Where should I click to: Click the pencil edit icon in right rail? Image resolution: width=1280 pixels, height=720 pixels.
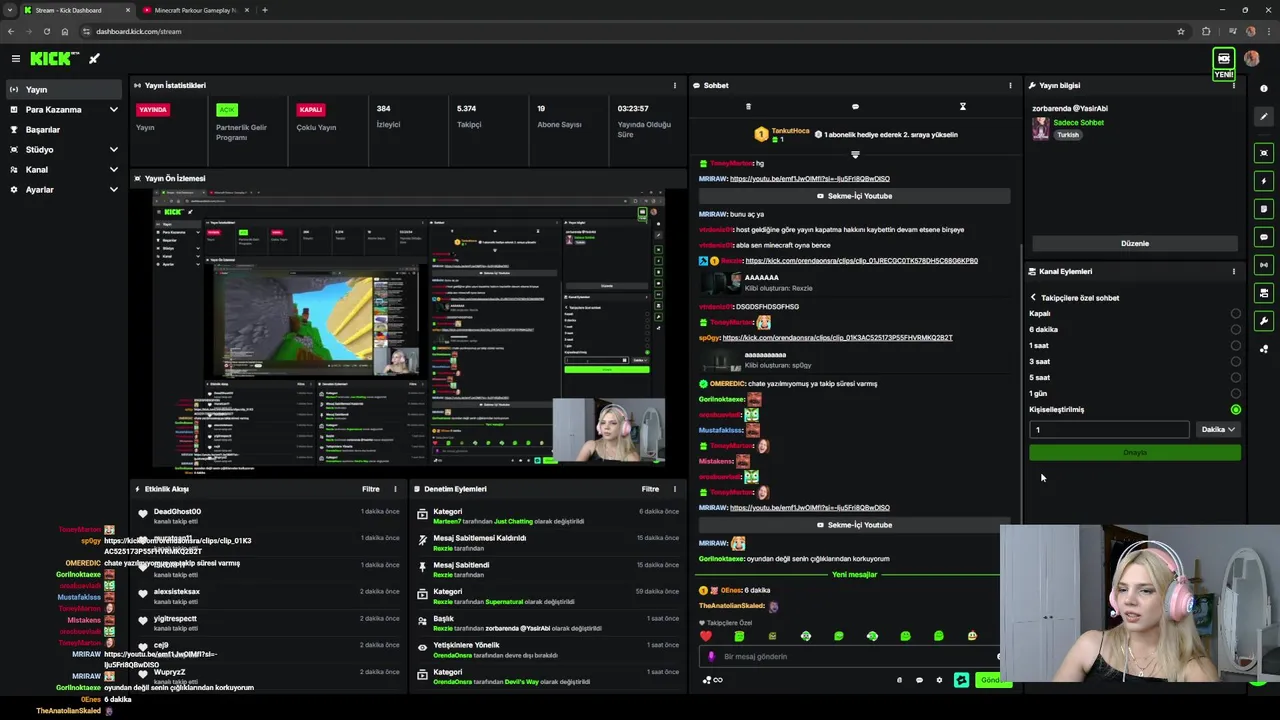pyautogui.click(x=1264, y=117)
